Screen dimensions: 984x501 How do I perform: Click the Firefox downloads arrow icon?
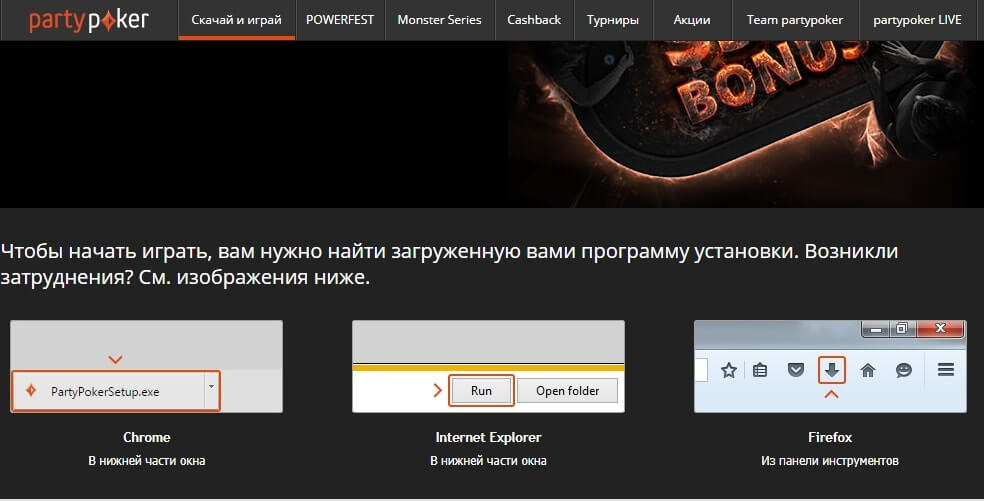click(832, 370)
